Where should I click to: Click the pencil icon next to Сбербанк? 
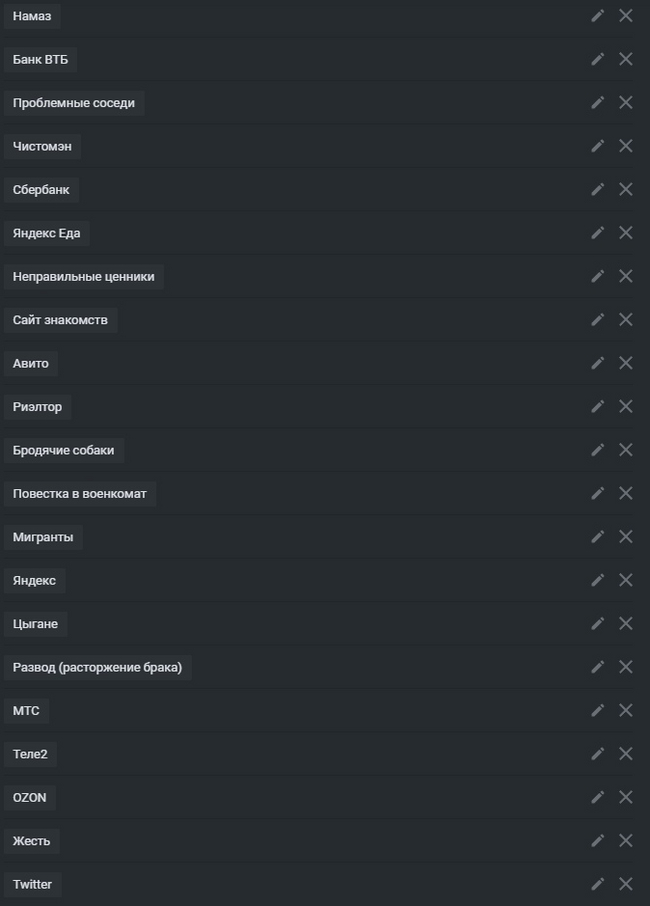[x=598, y=189]
